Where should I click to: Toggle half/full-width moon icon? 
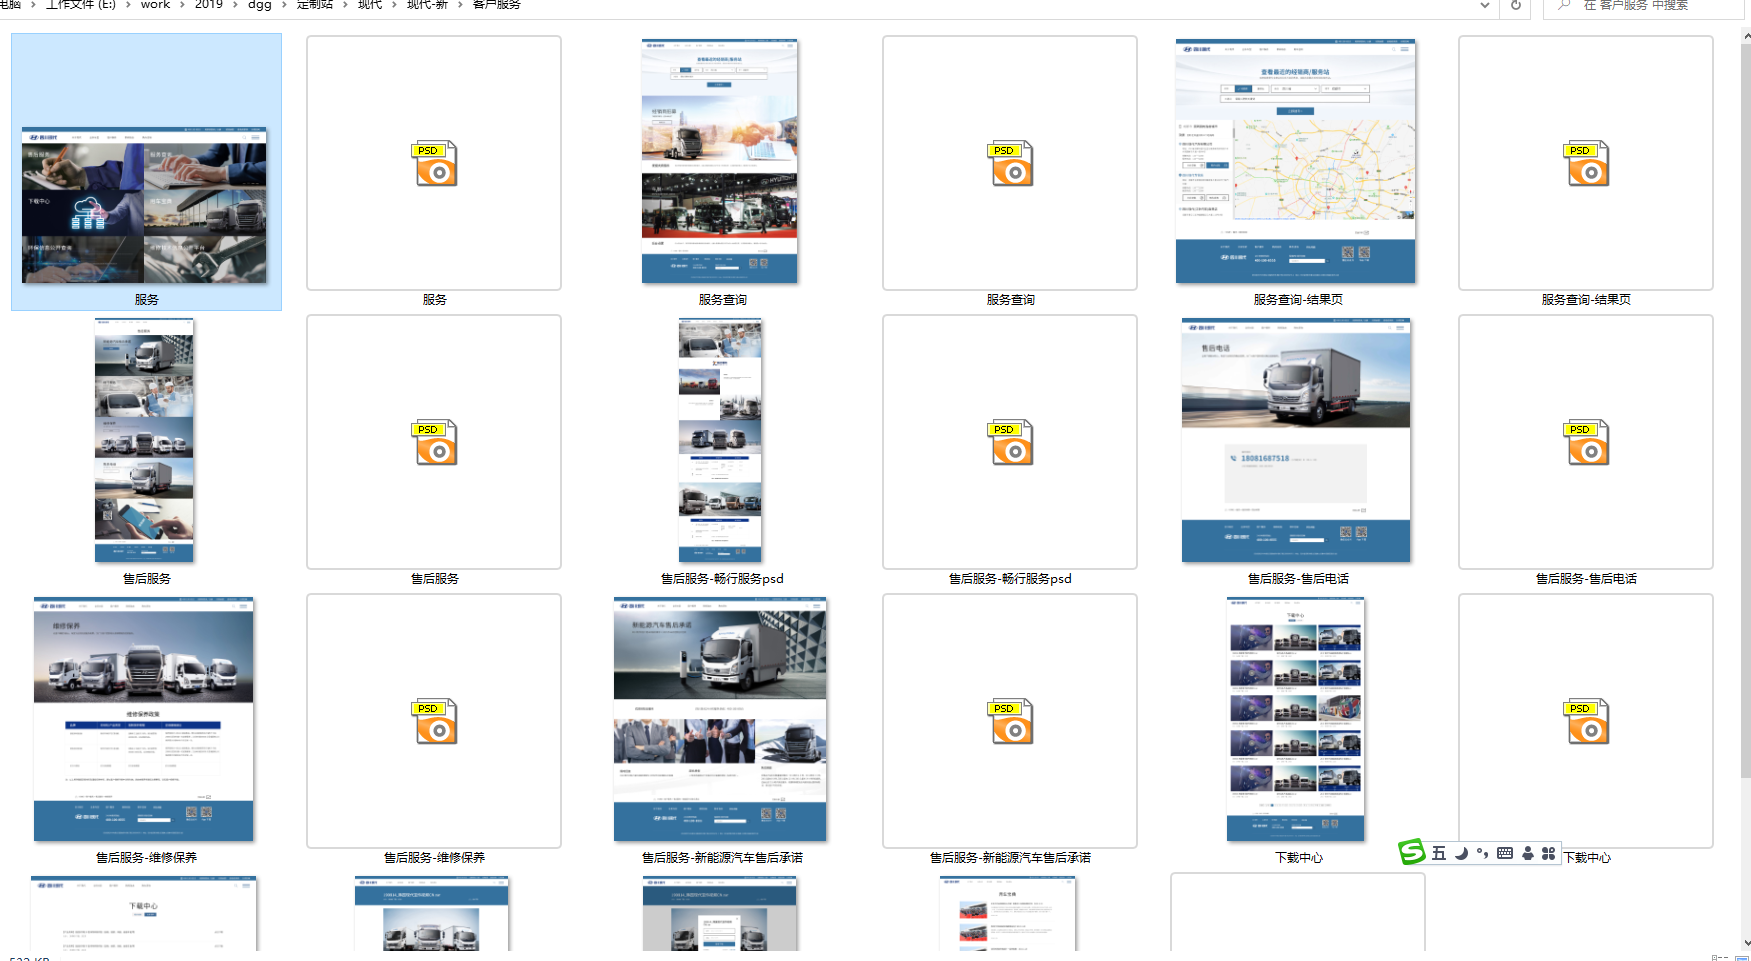point(1461,853)
